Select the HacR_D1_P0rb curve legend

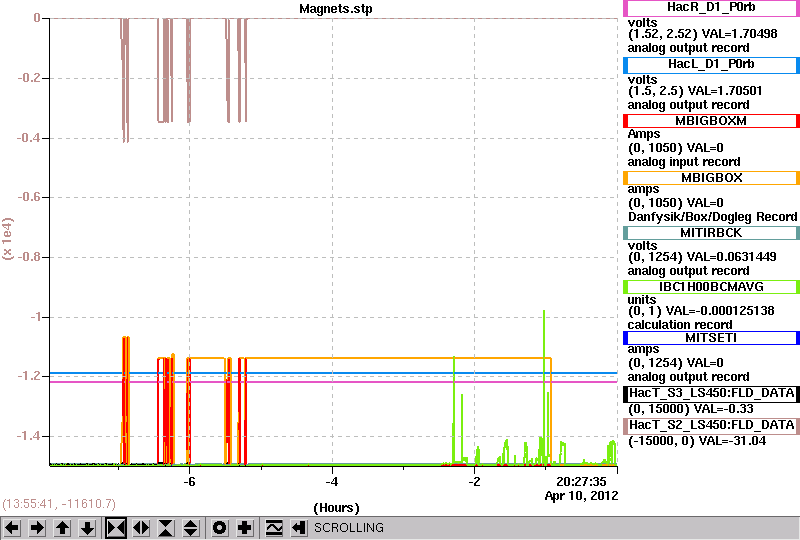pyautogui.click(x=711, y=8)
